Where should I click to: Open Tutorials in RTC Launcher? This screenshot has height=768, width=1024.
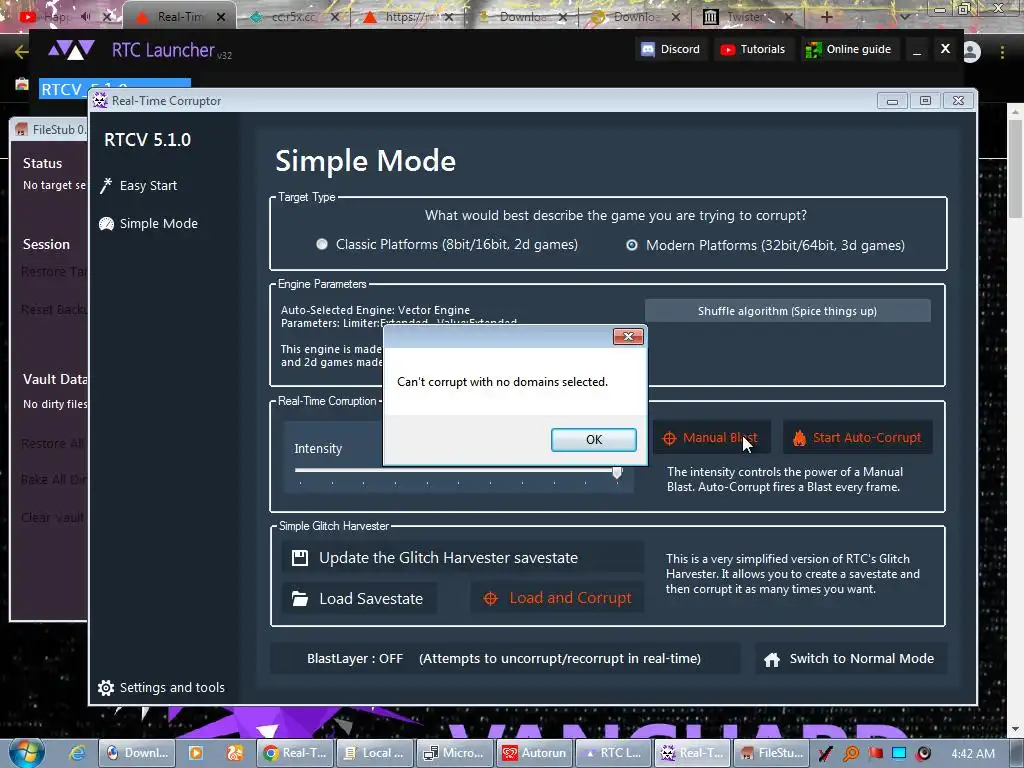[753, 49]
